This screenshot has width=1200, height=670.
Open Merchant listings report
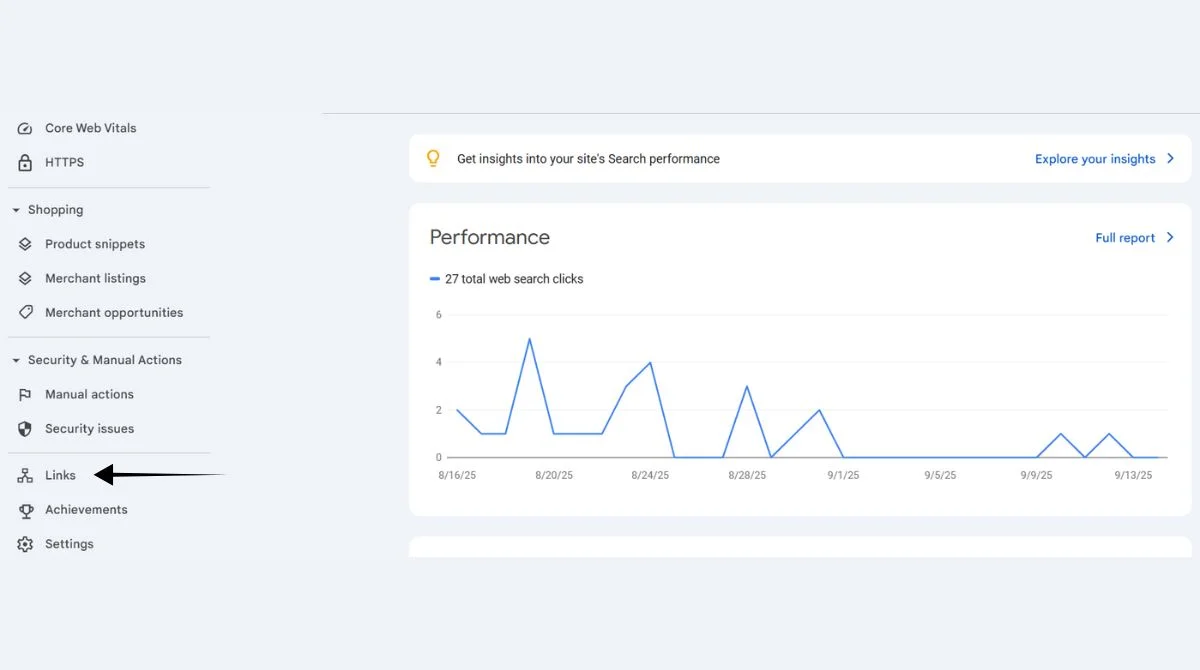(x=95, y=278)
